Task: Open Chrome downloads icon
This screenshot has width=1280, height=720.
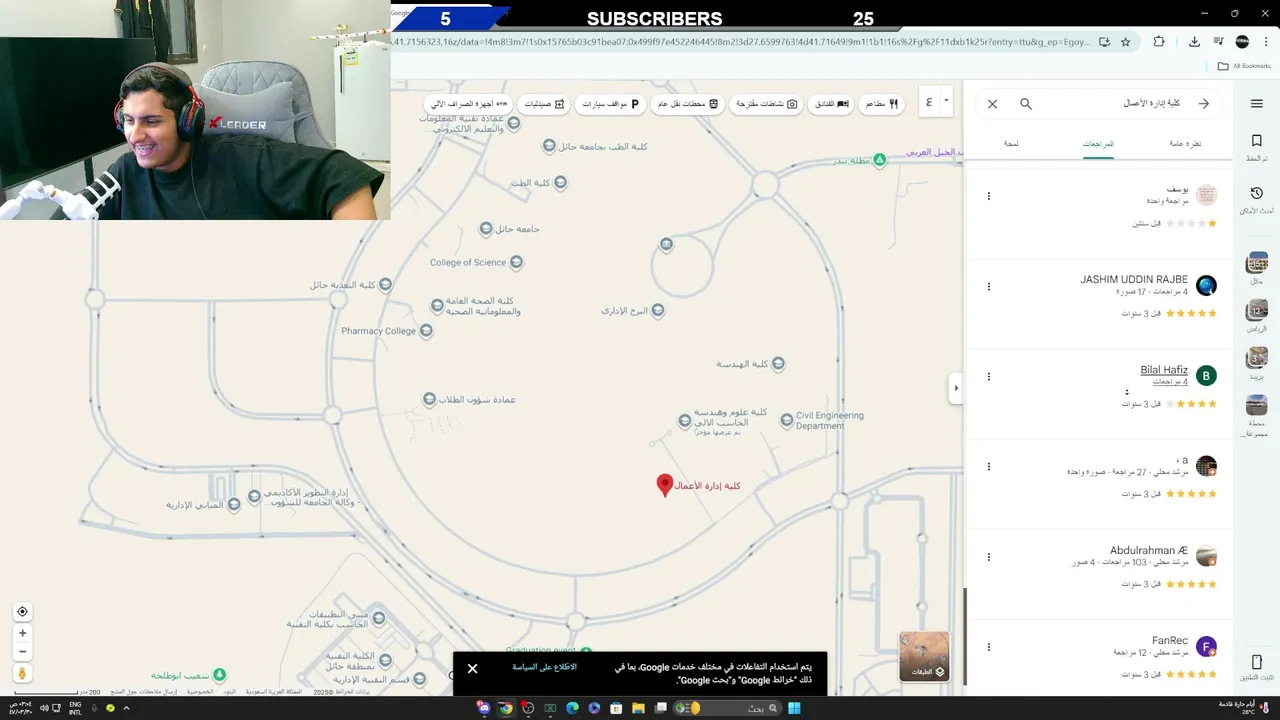Action: coord(1194,42)
